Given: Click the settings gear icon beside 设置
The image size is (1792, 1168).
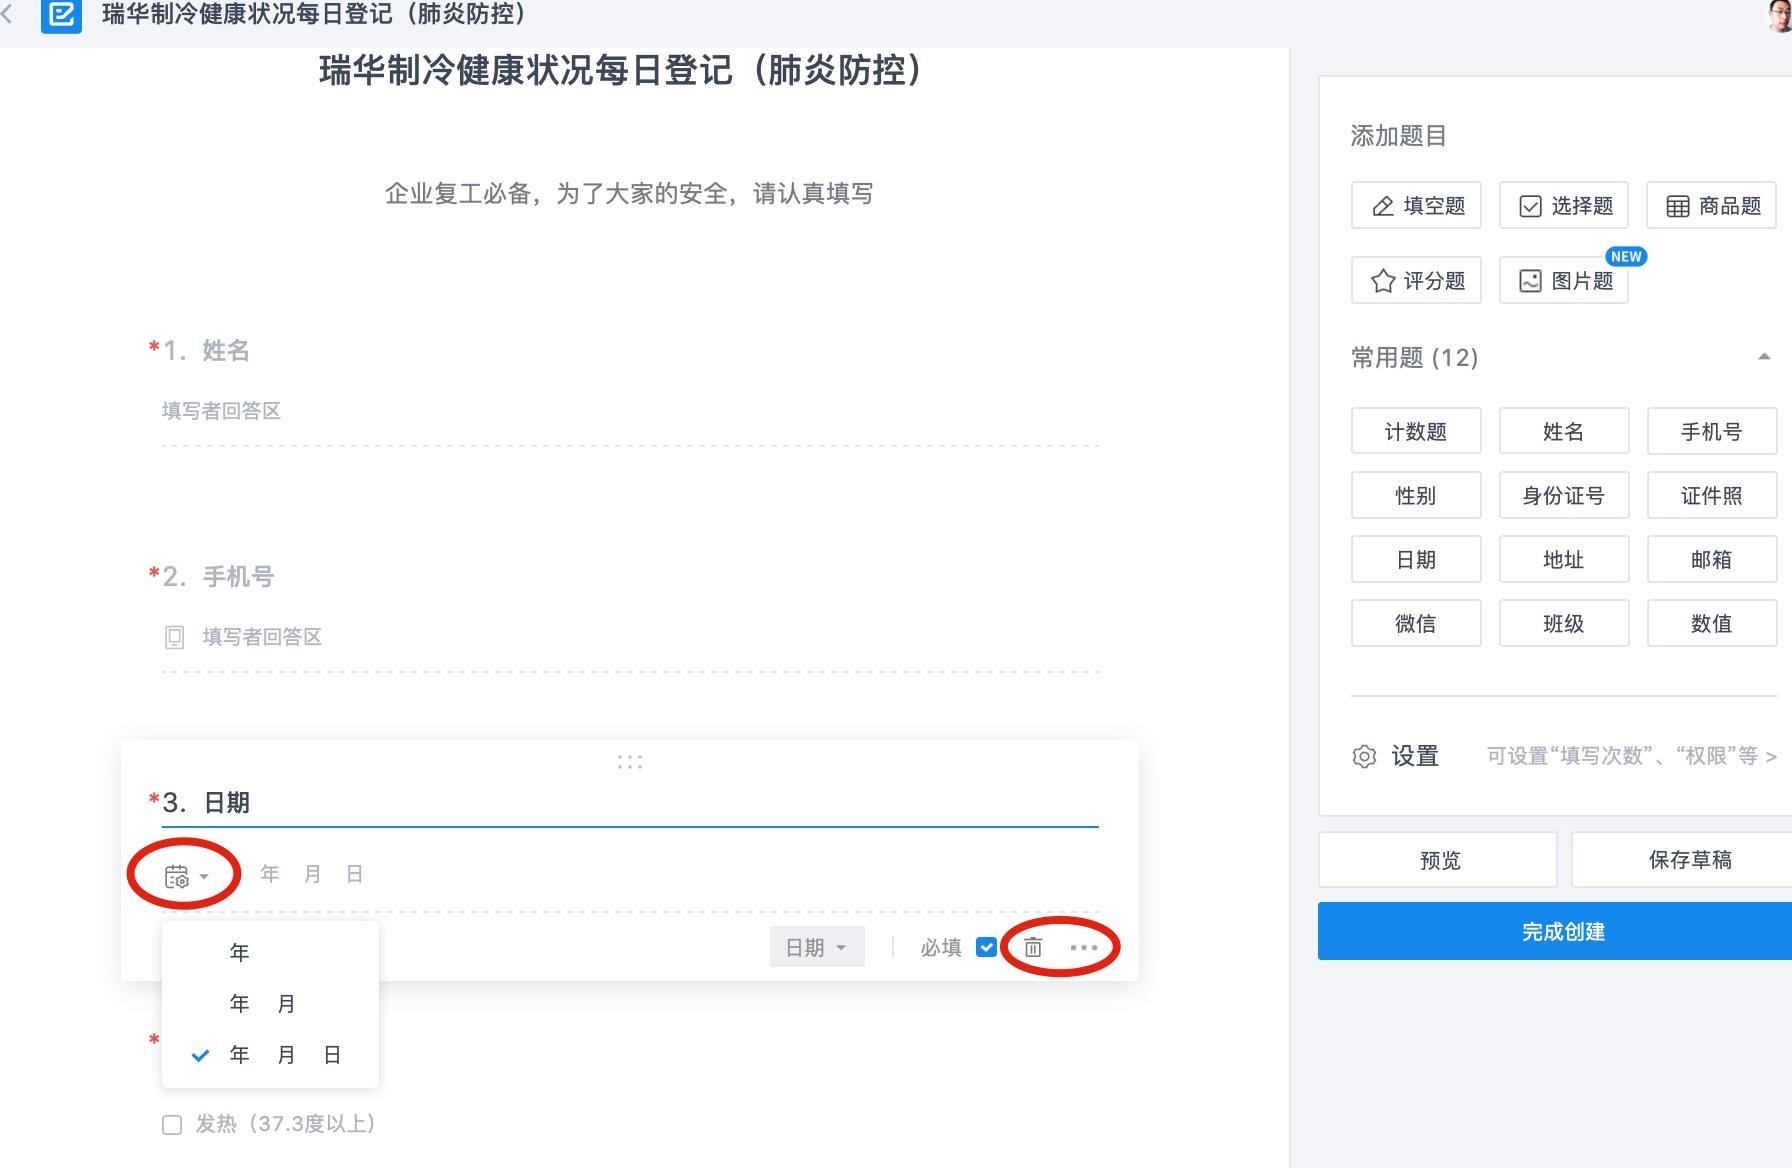Looking at the screenshot, I should [x=1364, y=756].
